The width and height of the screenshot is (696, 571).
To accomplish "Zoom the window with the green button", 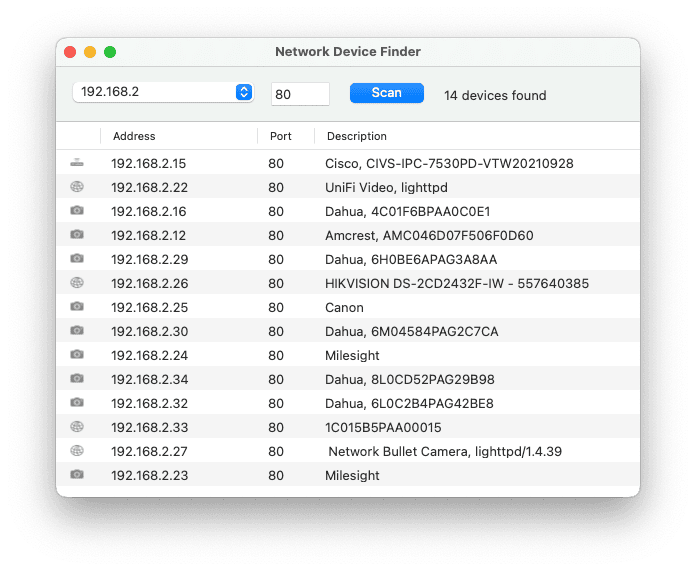I will point(110,52).
